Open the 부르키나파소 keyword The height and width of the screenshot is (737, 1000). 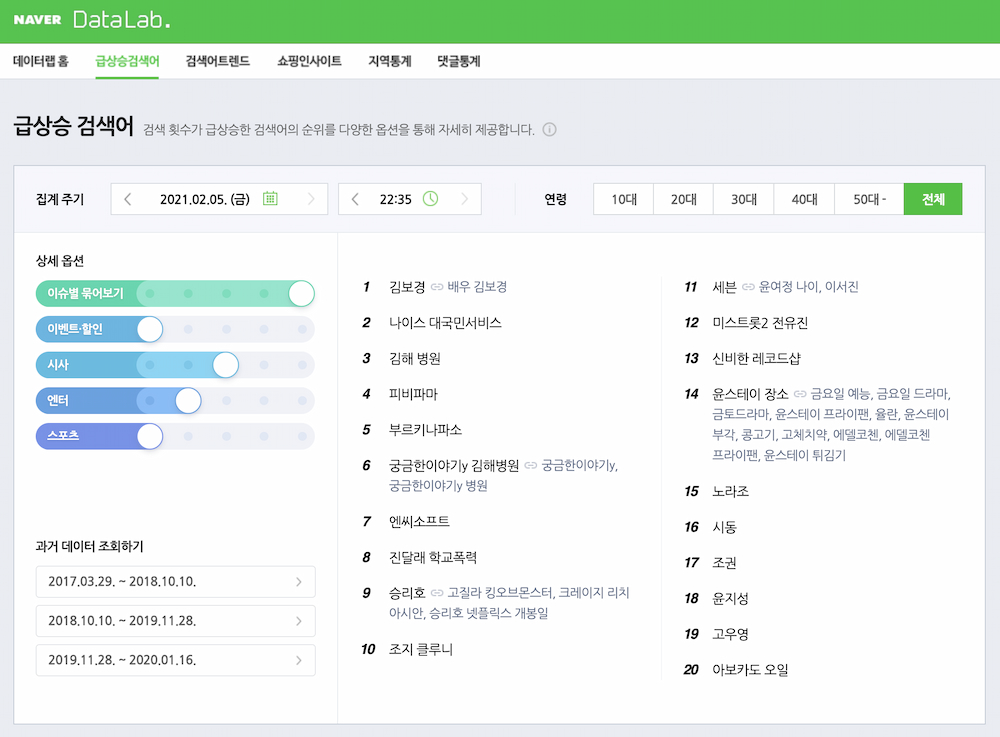425,430
